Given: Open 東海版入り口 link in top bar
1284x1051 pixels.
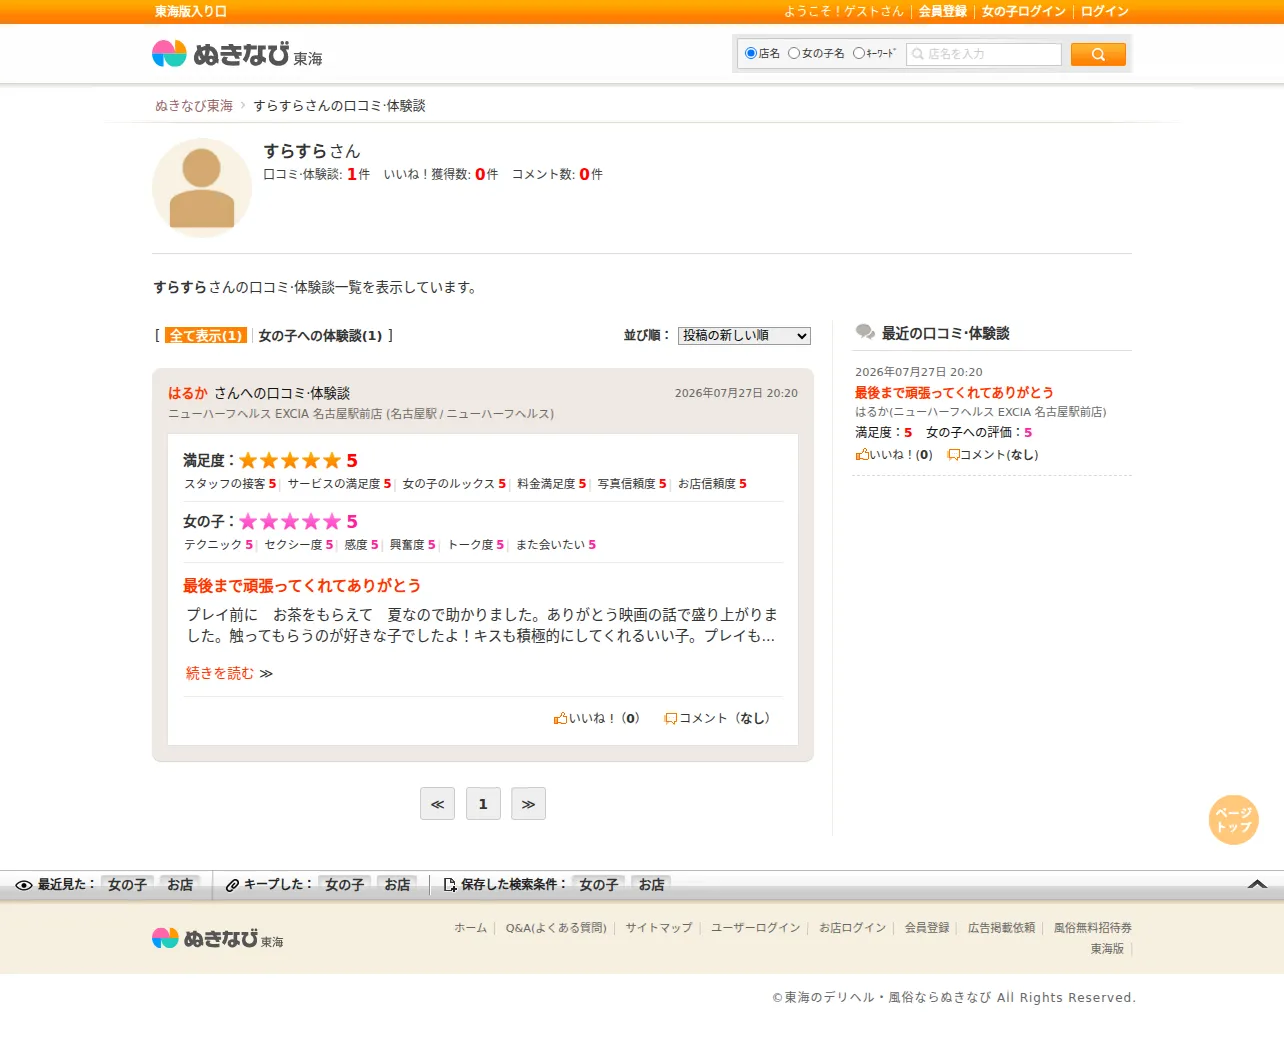Looking at the screenshot, I should pos(191,11).
